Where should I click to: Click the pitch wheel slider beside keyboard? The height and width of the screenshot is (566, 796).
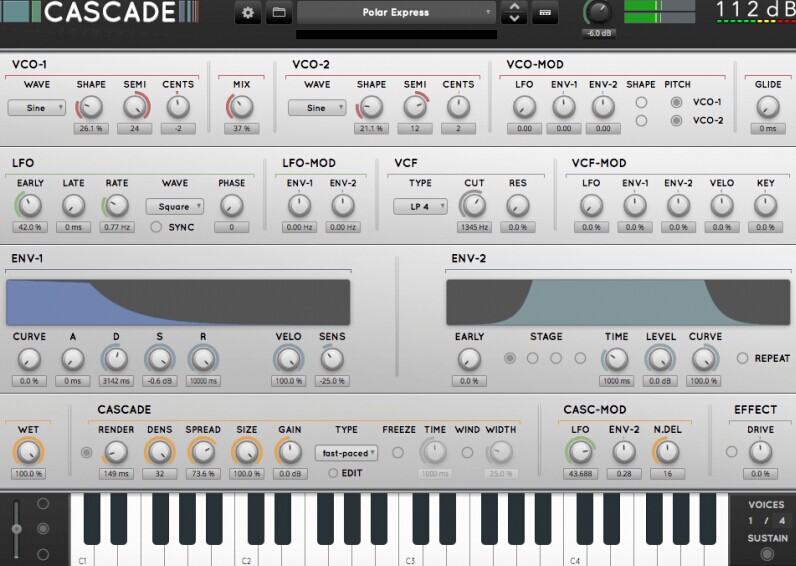[14, 526]
